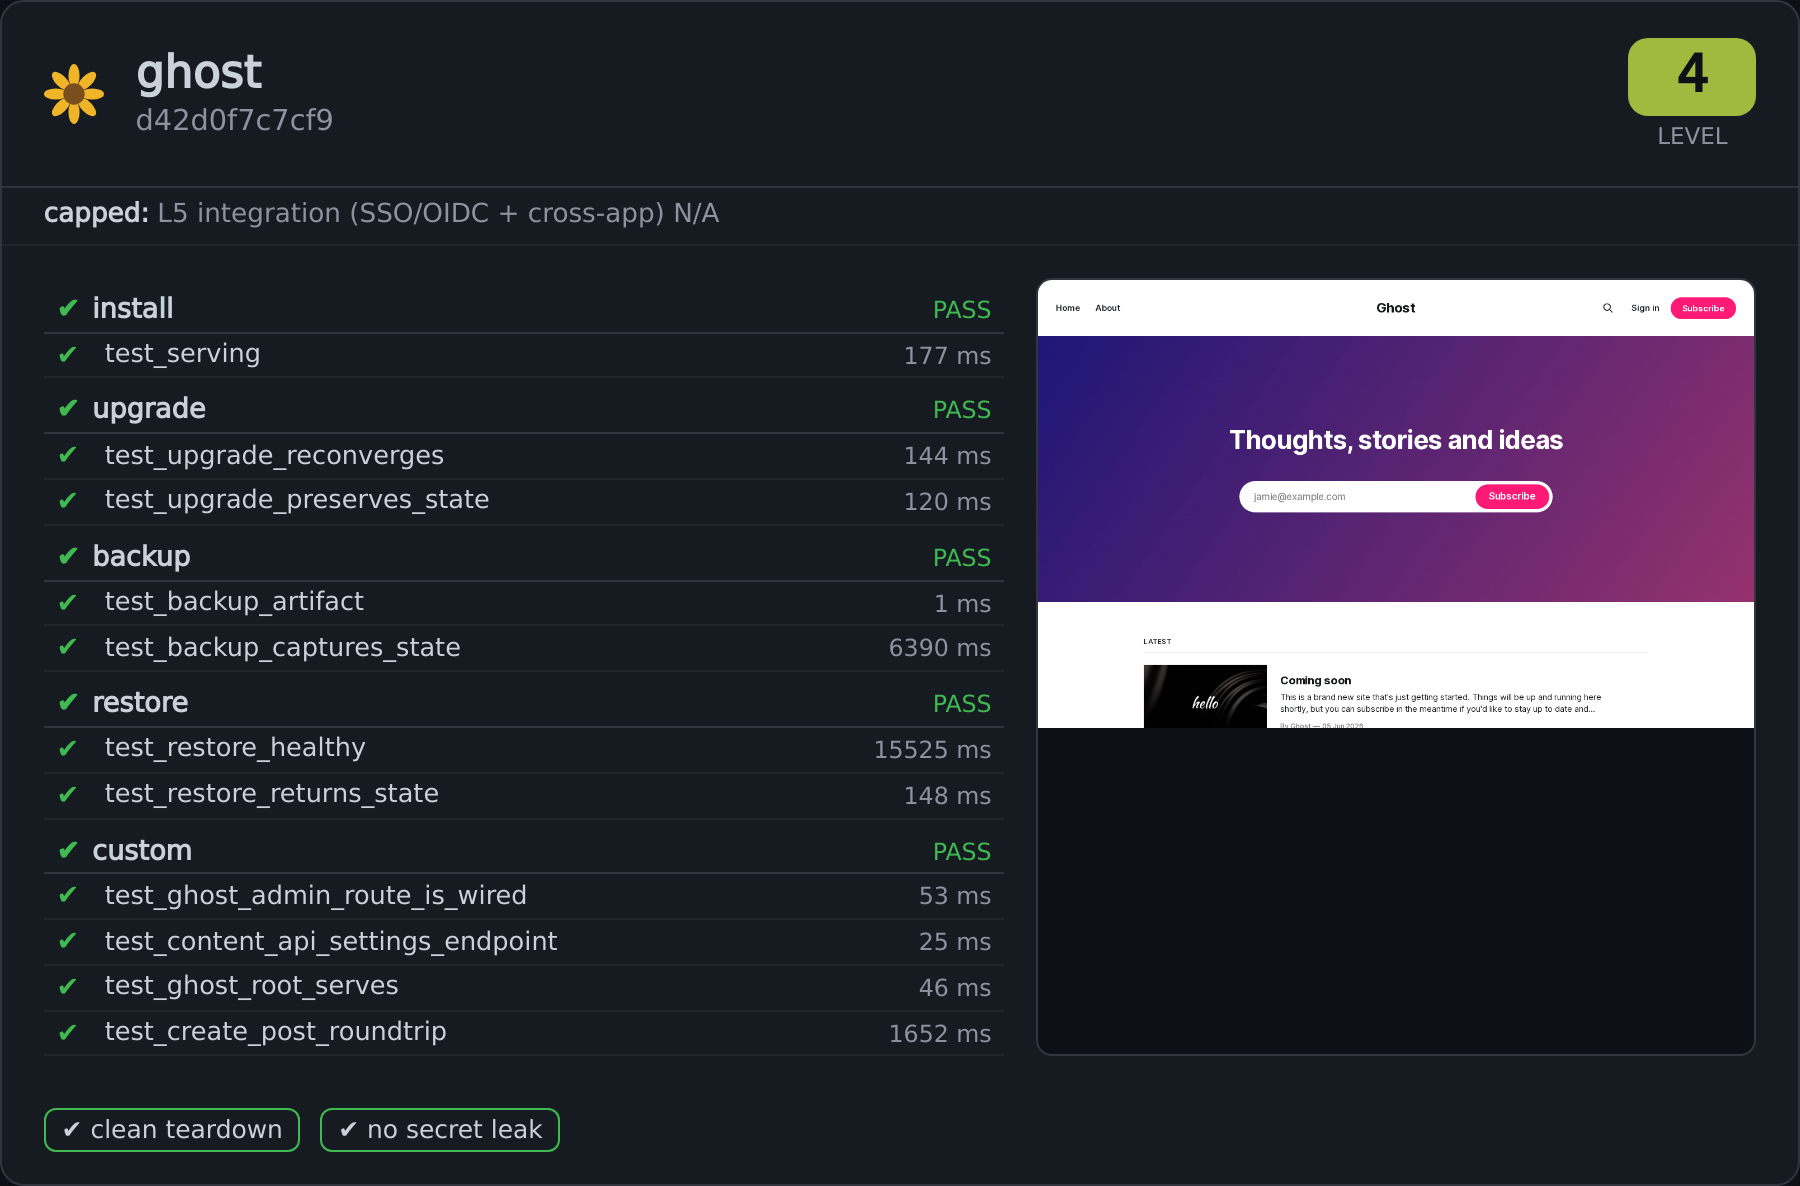Select the test_ghost_admin_route_is_wired test name
The width and height of the screenshot is (1800, 1186).
click(x=315, y=896)
